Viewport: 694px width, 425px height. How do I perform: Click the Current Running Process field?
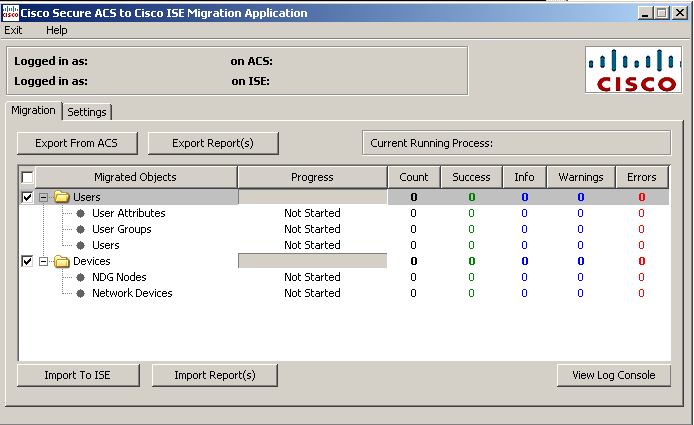(517, 143)
